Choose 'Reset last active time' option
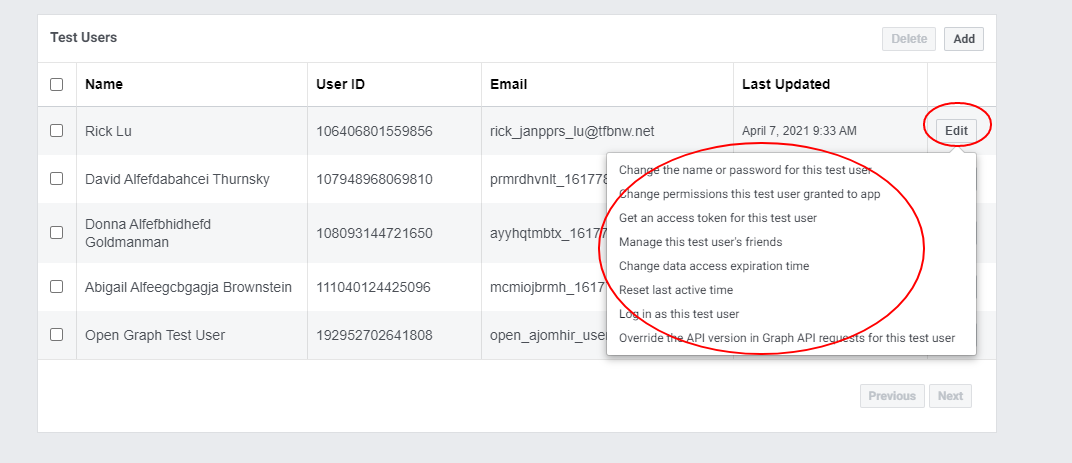1072x463 pixels. point(675,290)
